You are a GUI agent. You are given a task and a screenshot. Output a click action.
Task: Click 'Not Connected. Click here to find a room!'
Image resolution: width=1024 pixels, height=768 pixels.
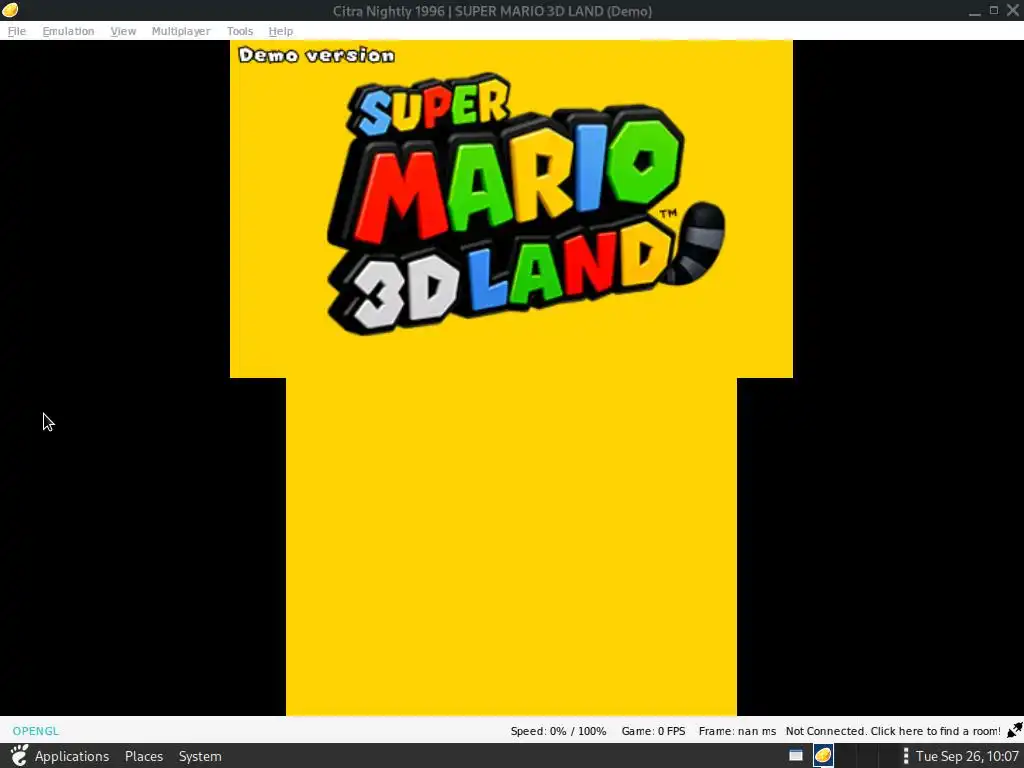tap(893, 731)
